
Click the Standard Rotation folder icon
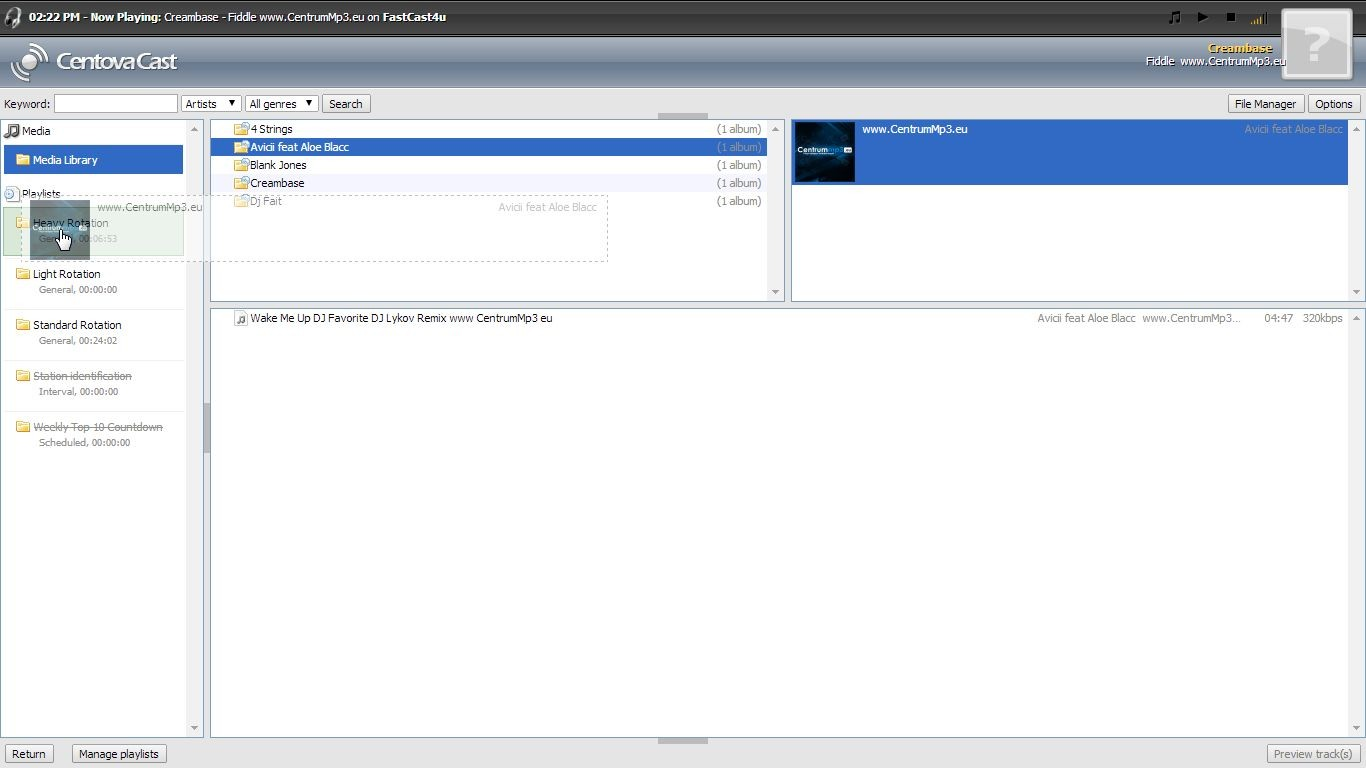[23, 324]
